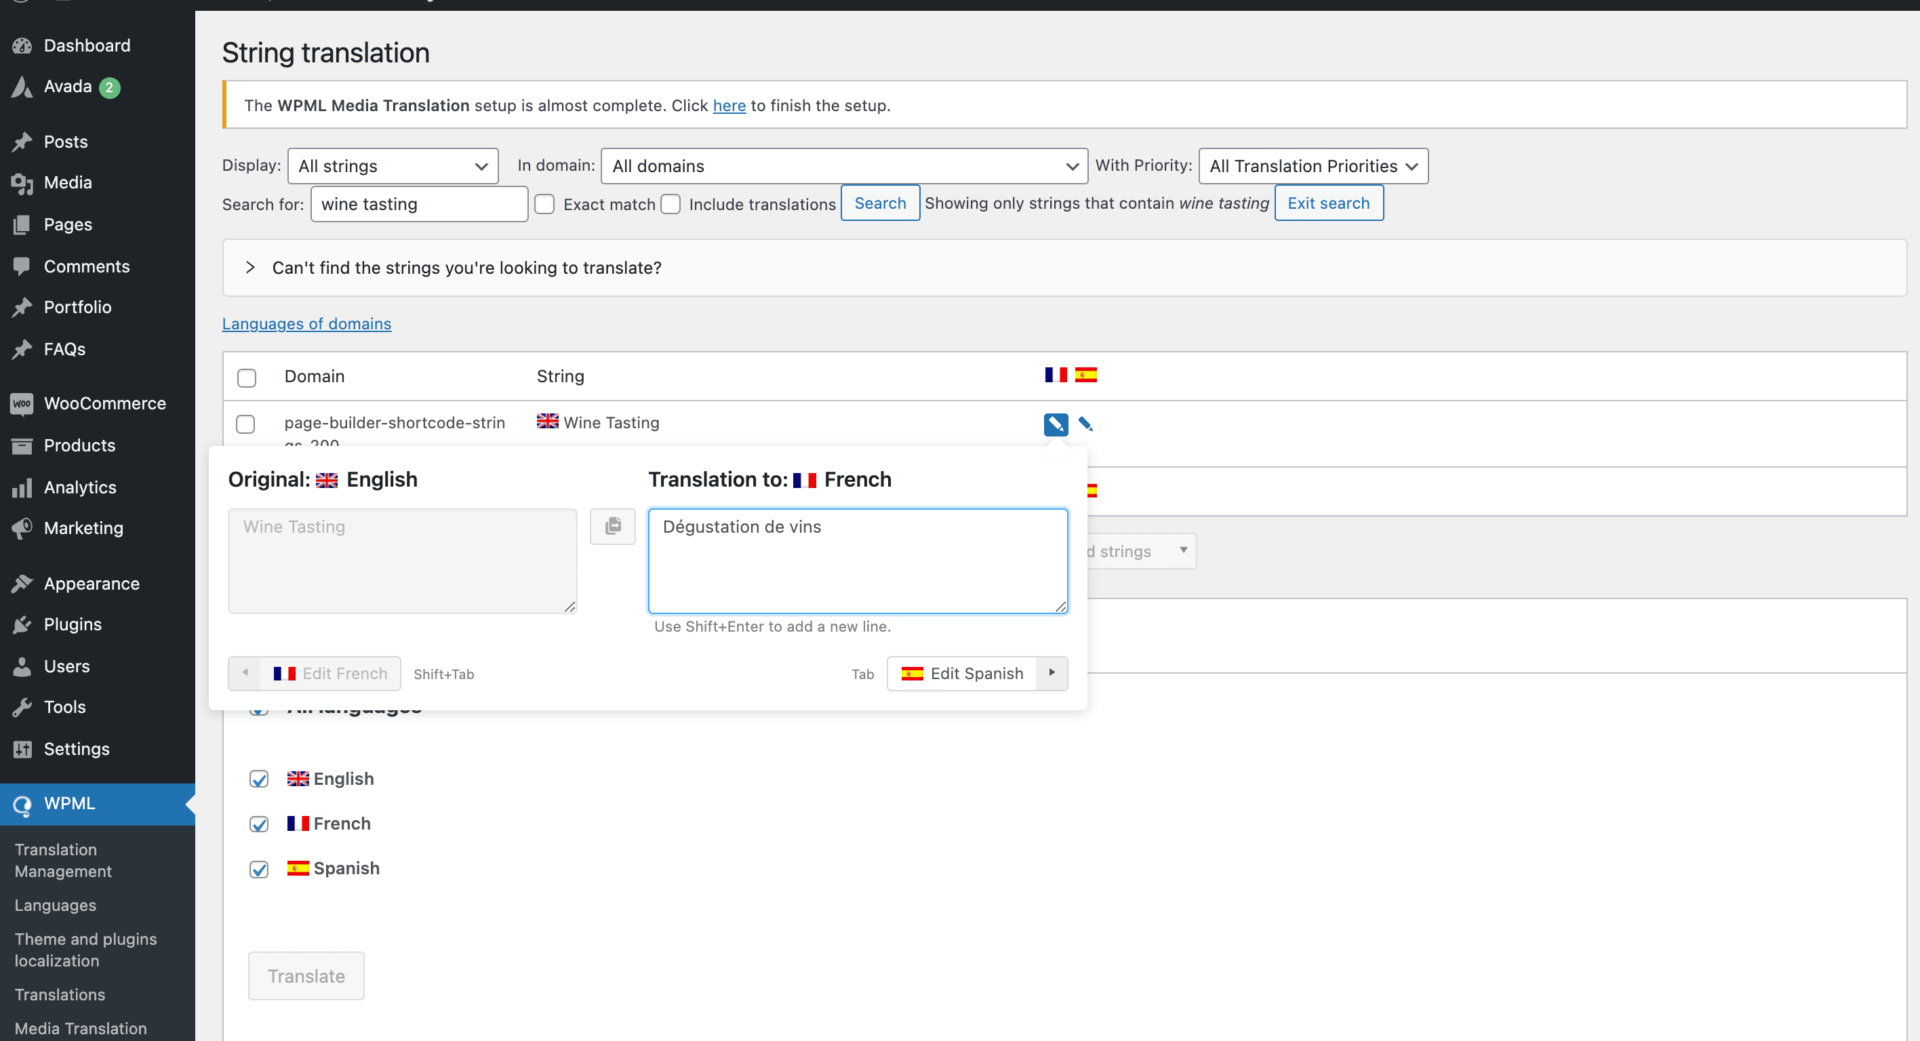The image size is (1920, 1041).
Task: Open the Display All strings dropdown
Action: click(393, 166)
